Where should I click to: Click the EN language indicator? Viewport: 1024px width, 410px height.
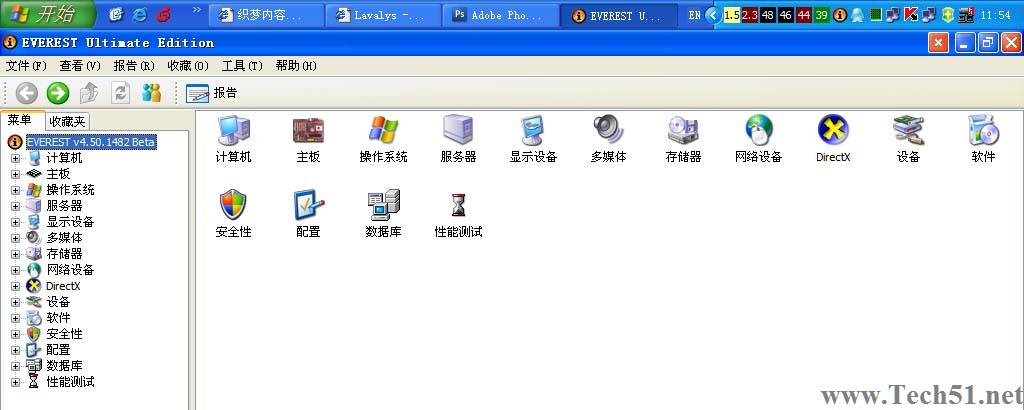694,15
